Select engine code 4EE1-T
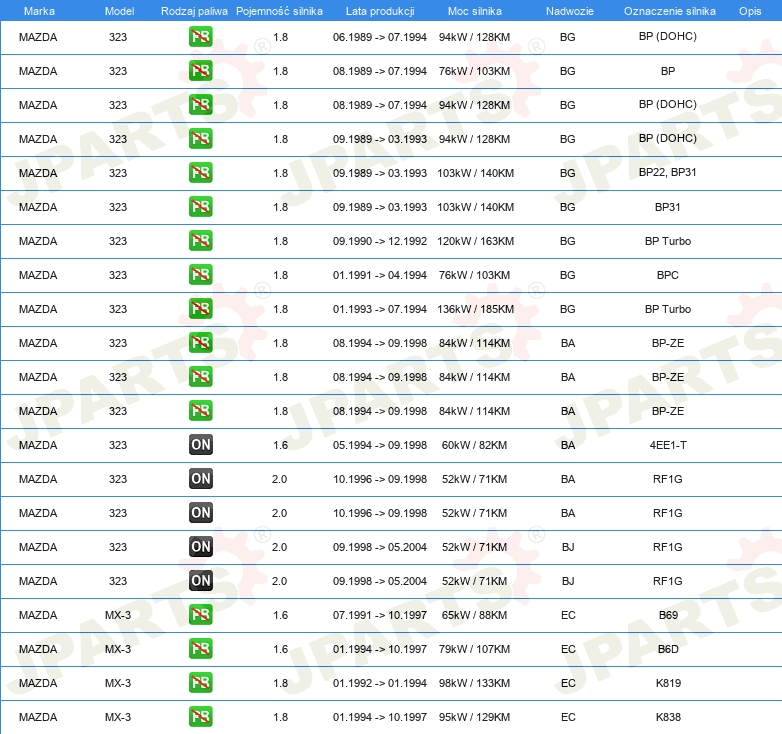 (667, 445)
